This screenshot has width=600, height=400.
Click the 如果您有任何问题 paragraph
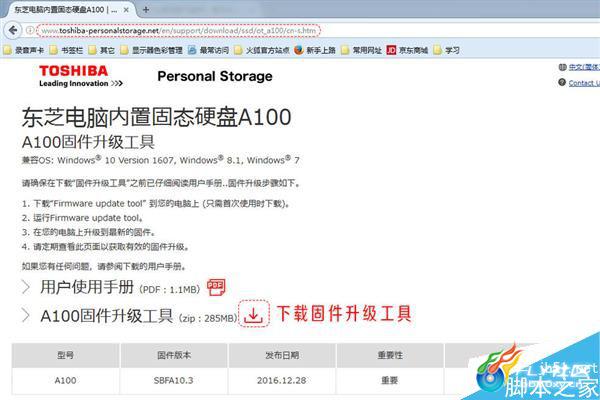coord(104,266)
